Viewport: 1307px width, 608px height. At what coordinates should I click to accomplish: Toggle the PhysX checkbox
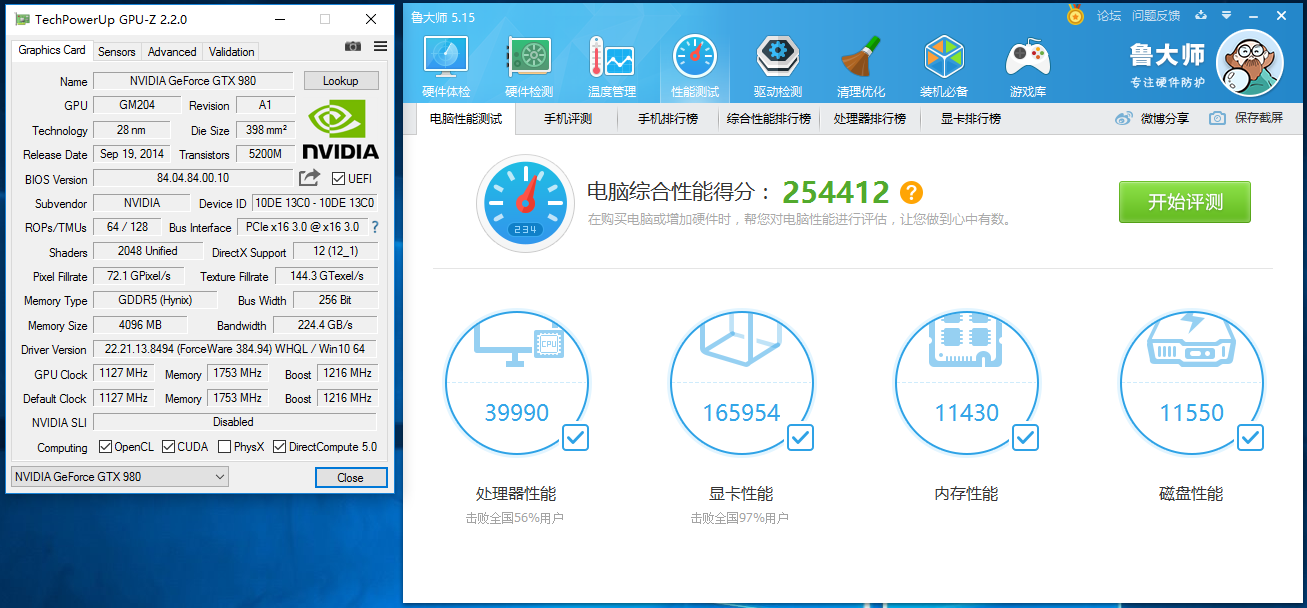[x=225, y=447]
